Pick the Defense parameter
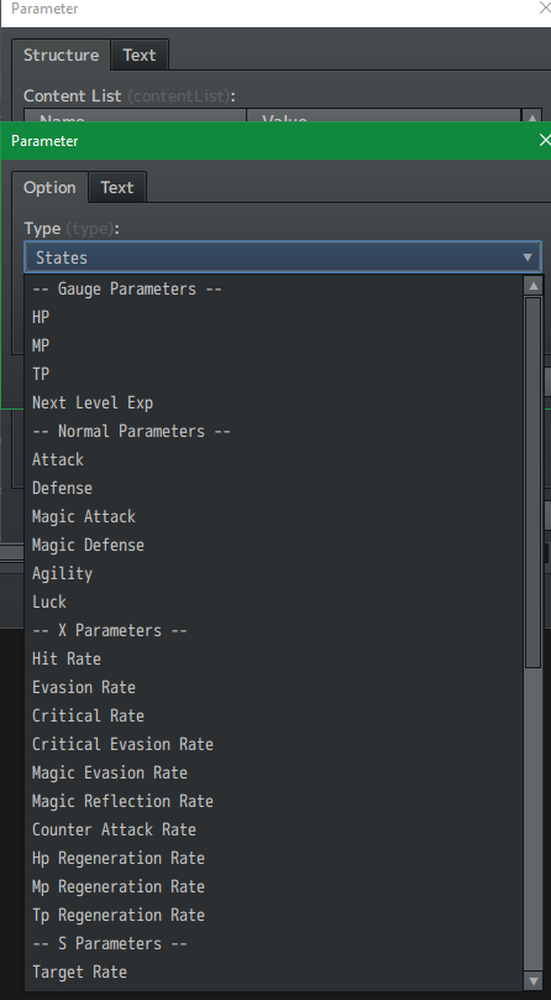The height and width of the screenshot is (1000, 551). click(274, 488)
